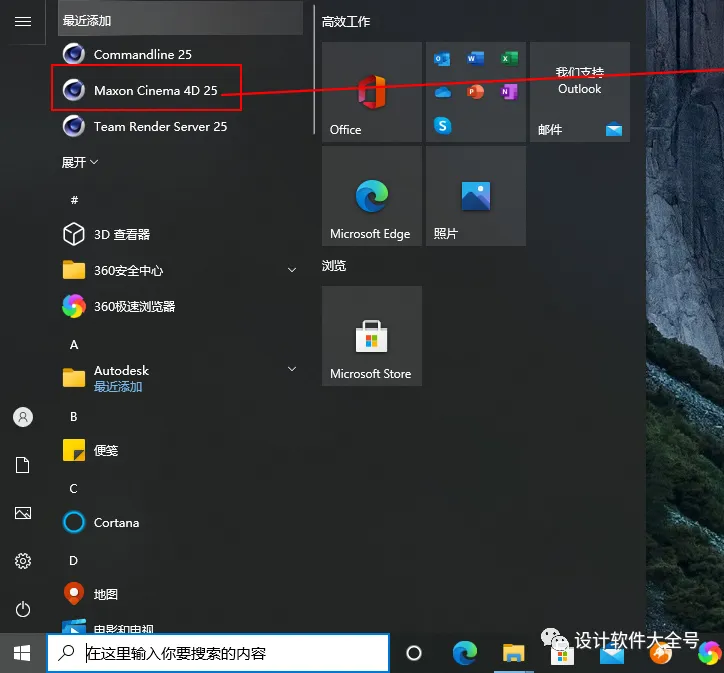Image resolution: width=724 pixels, height=673 pixels.
Task: Open the 地图 maps app
Action: (180, 594)
